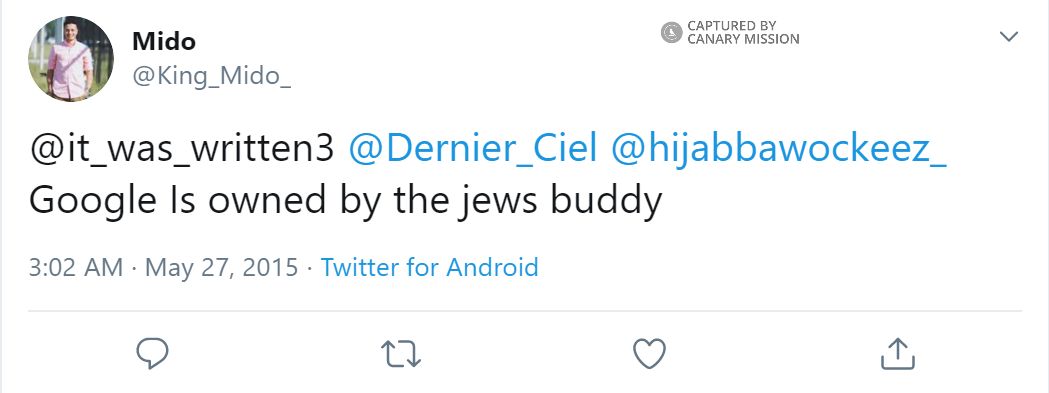1049x393 pixels.
Task: Open the @King_Mido_ handle
Action: (x=211, y=76)
